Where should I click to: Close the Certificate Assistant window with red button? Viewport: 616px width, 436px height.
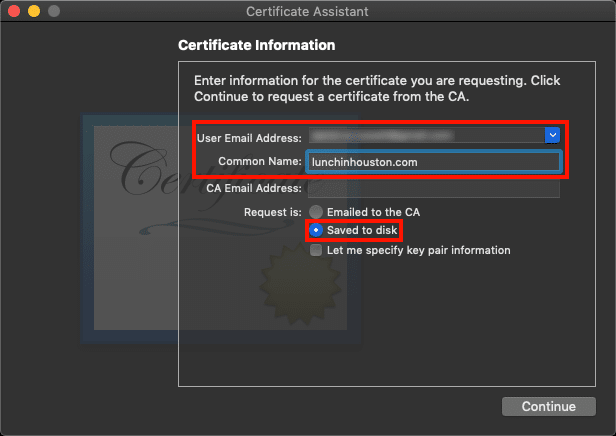tap(14, 12)
